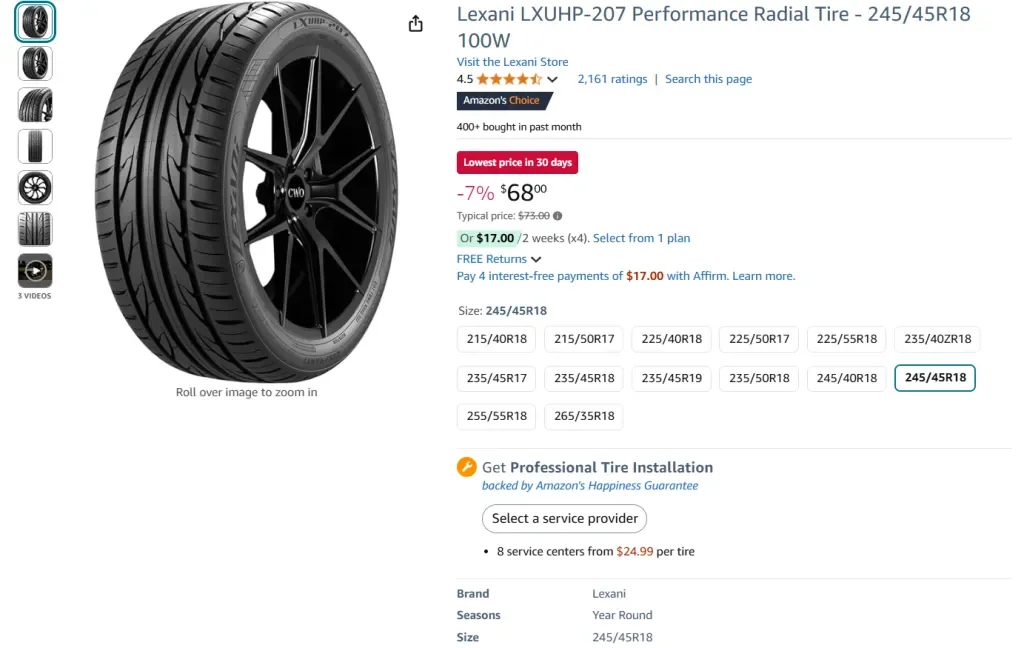
Task: Select the tread close-up thumbnail
Action: click(x=35, y=229)
